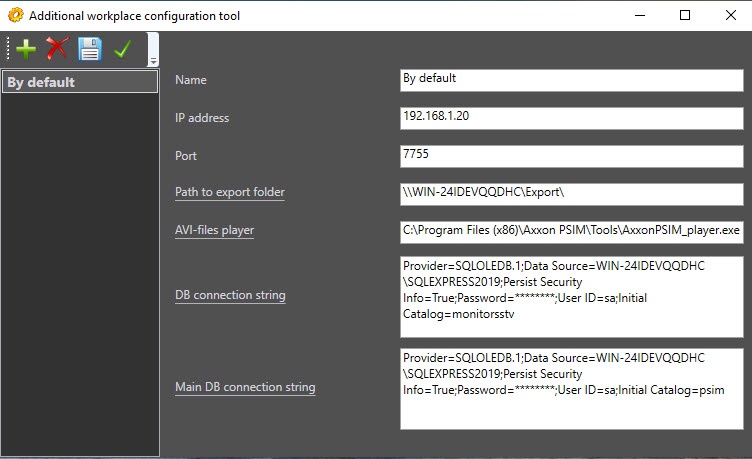Open the toolbar overflow dropdown arrow
This screenshot has width=752, height=459.
153,60
